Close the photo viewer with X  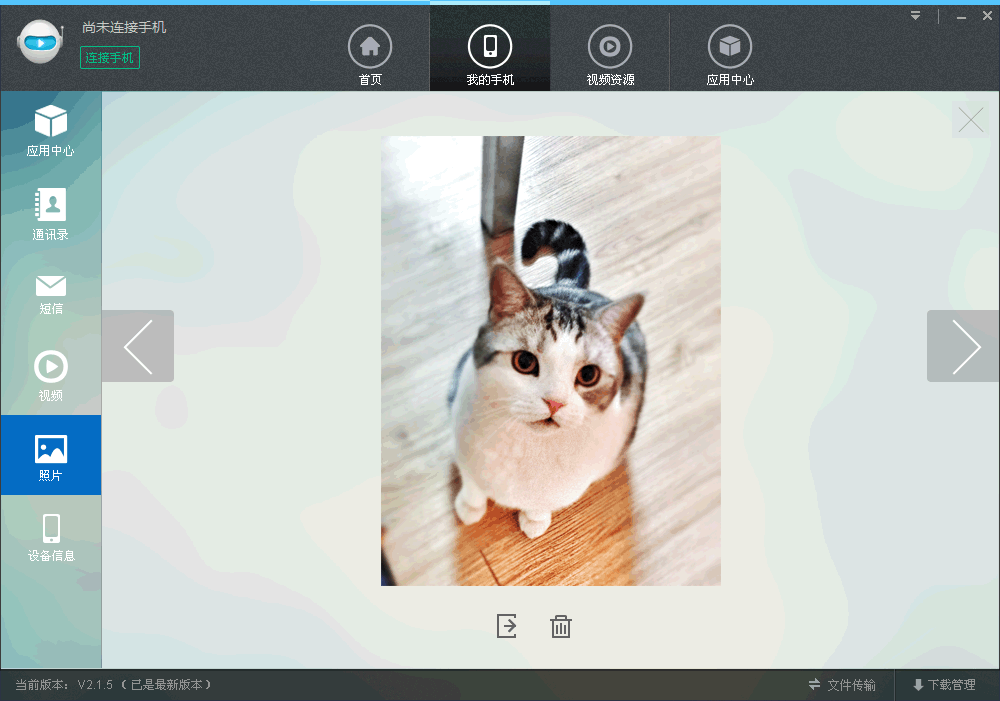(970, 120)
